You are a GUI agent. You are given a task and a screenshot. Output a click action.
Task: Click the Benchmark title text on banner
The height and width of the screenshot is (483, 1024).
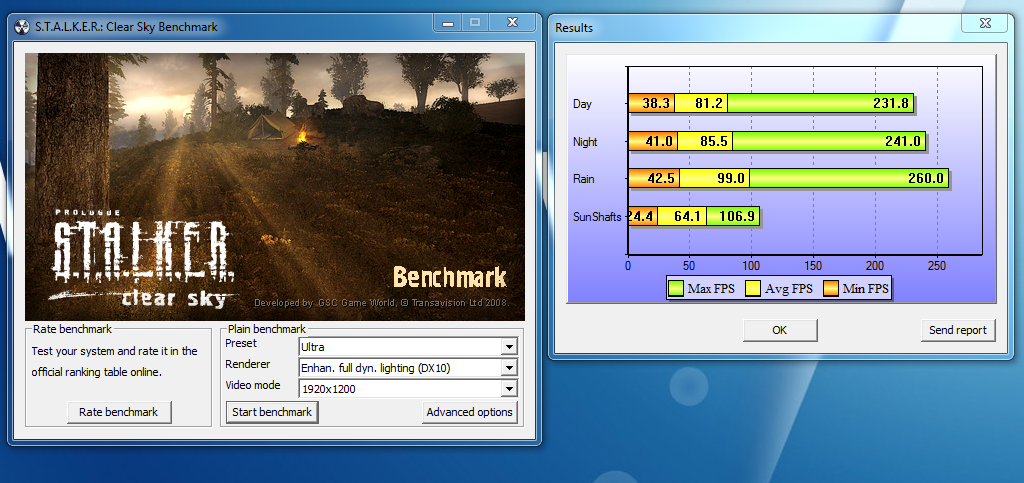(450, 277)
